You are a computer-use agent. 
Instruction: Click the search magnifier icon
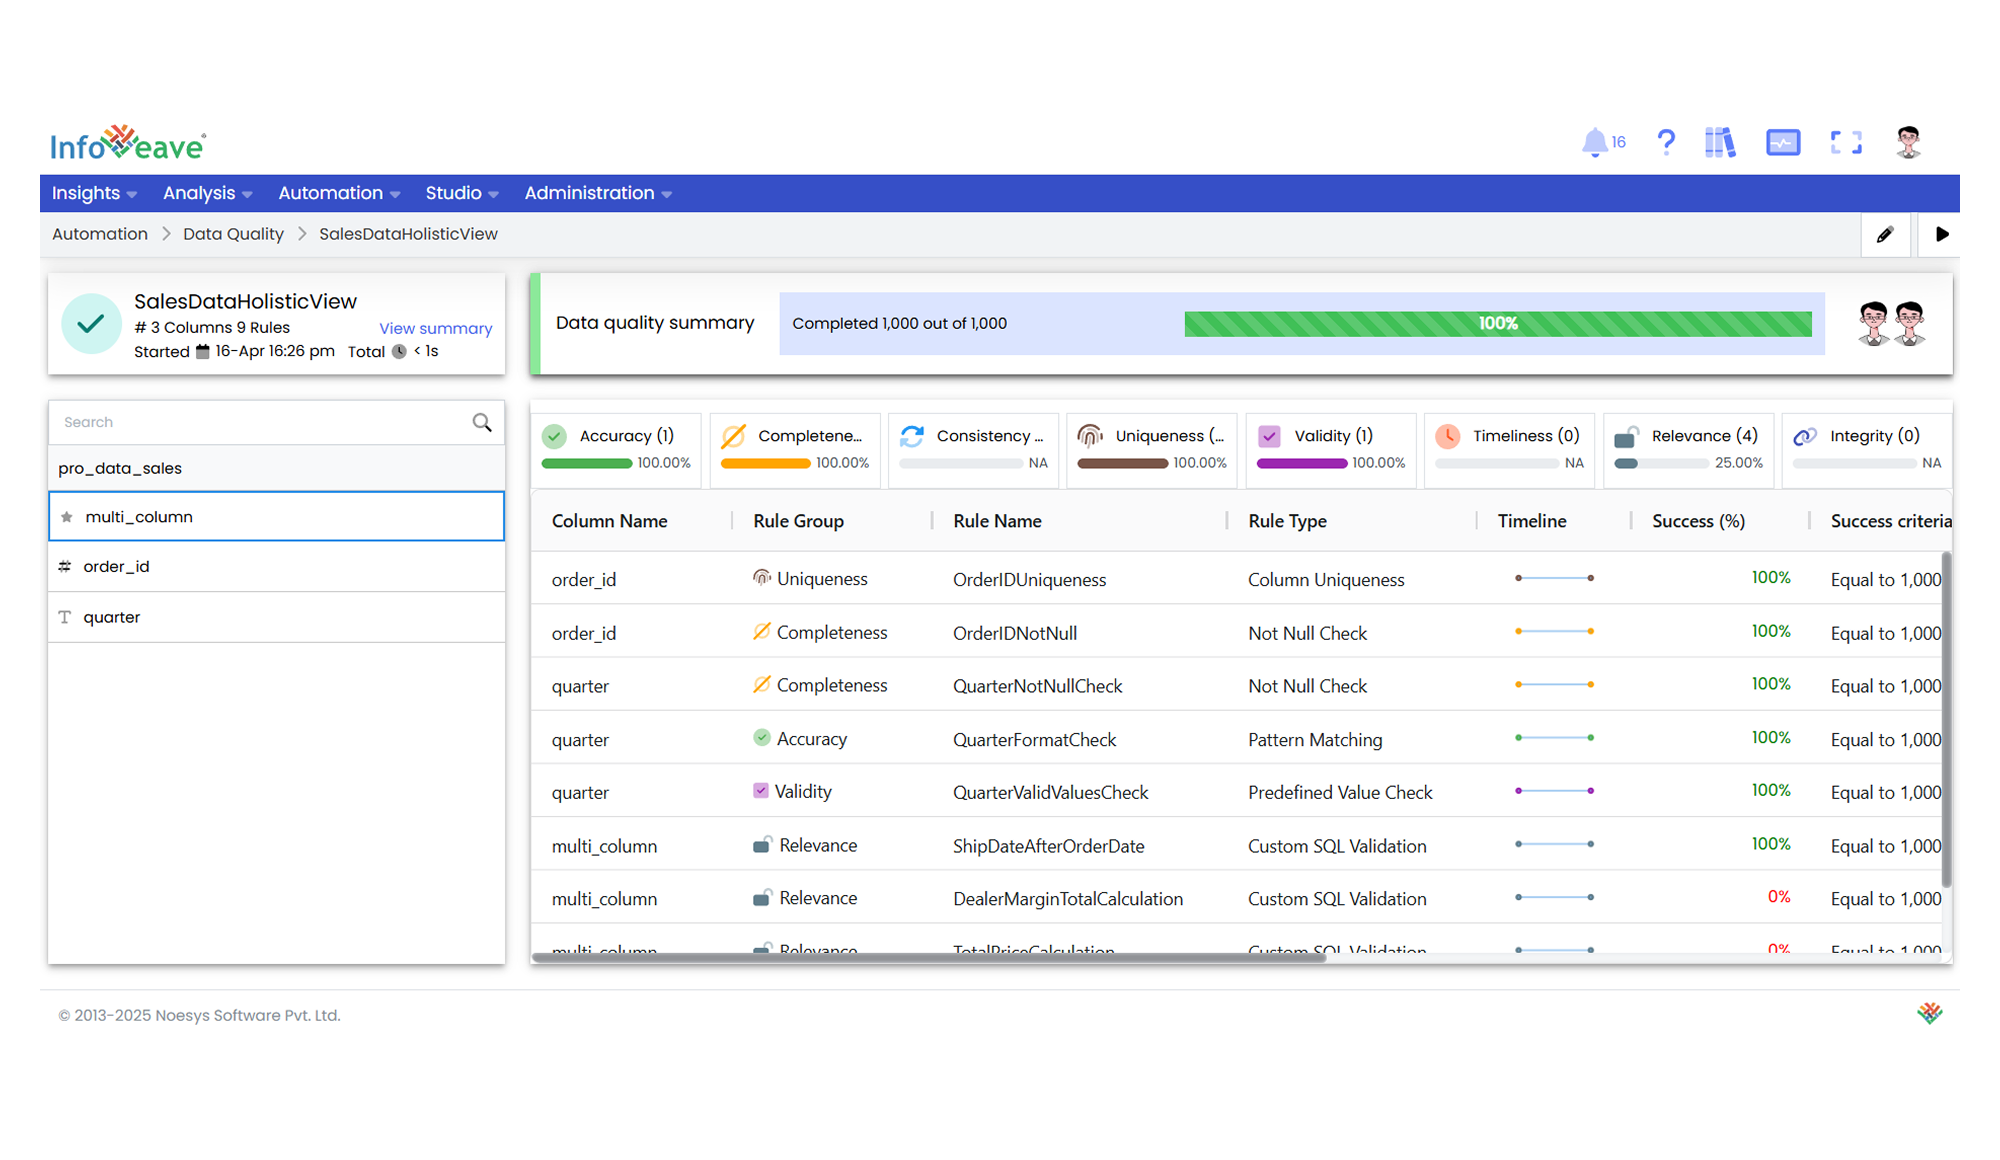[482, 422]
